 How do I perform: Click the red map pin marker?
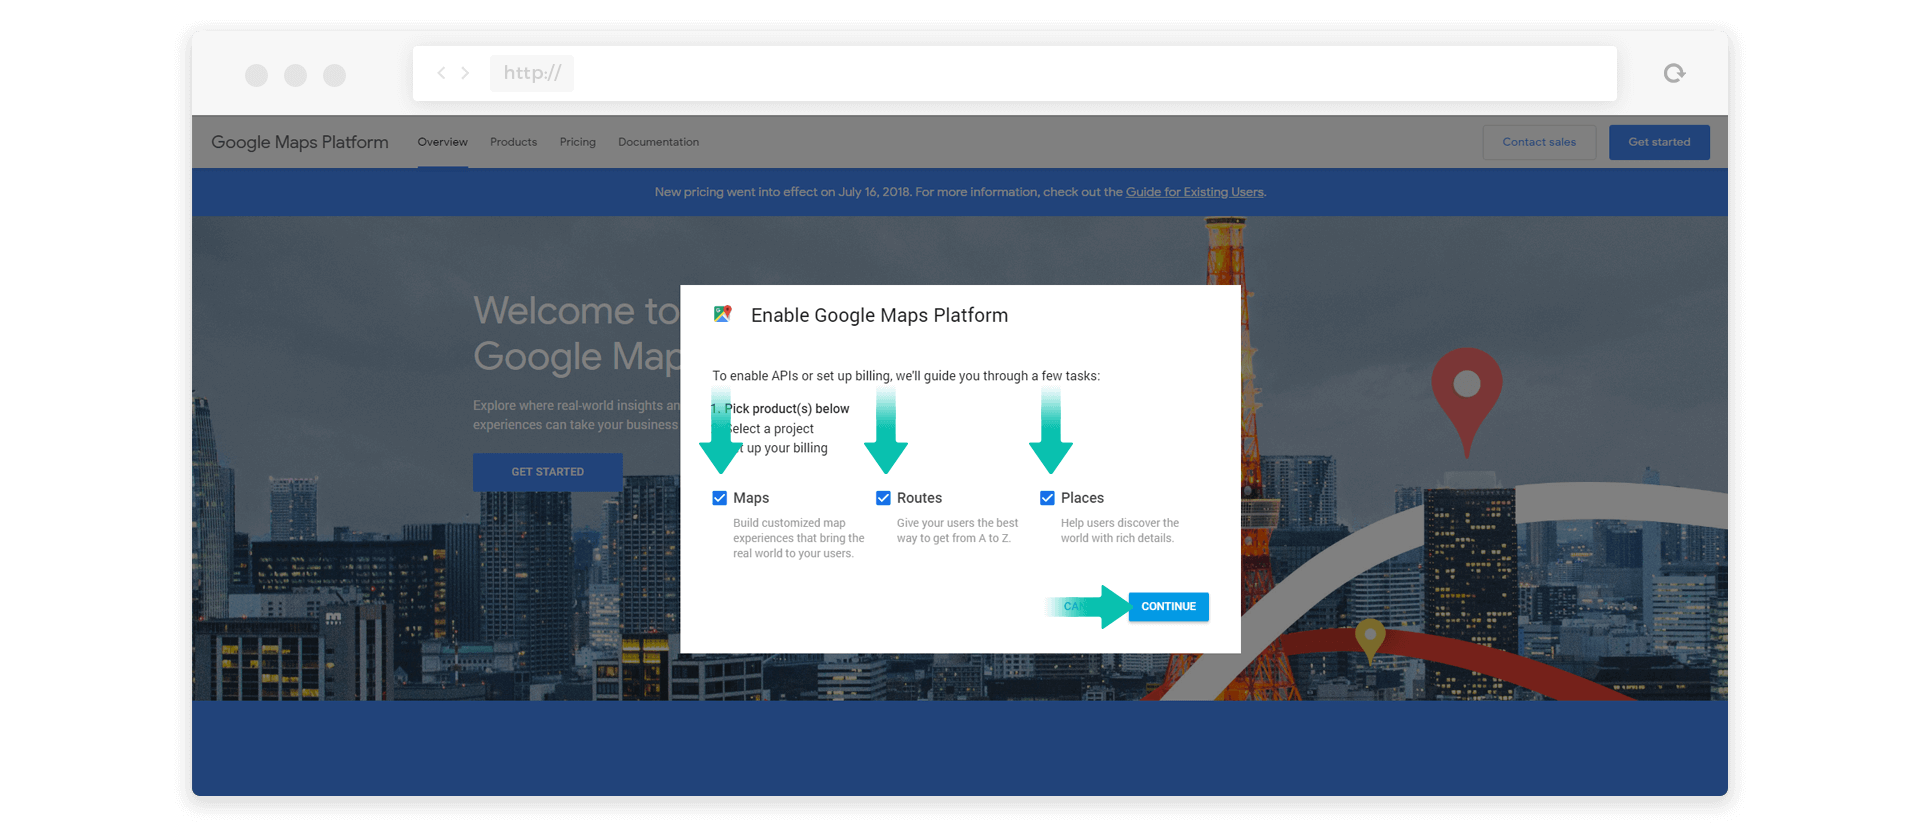[1466, 402]
